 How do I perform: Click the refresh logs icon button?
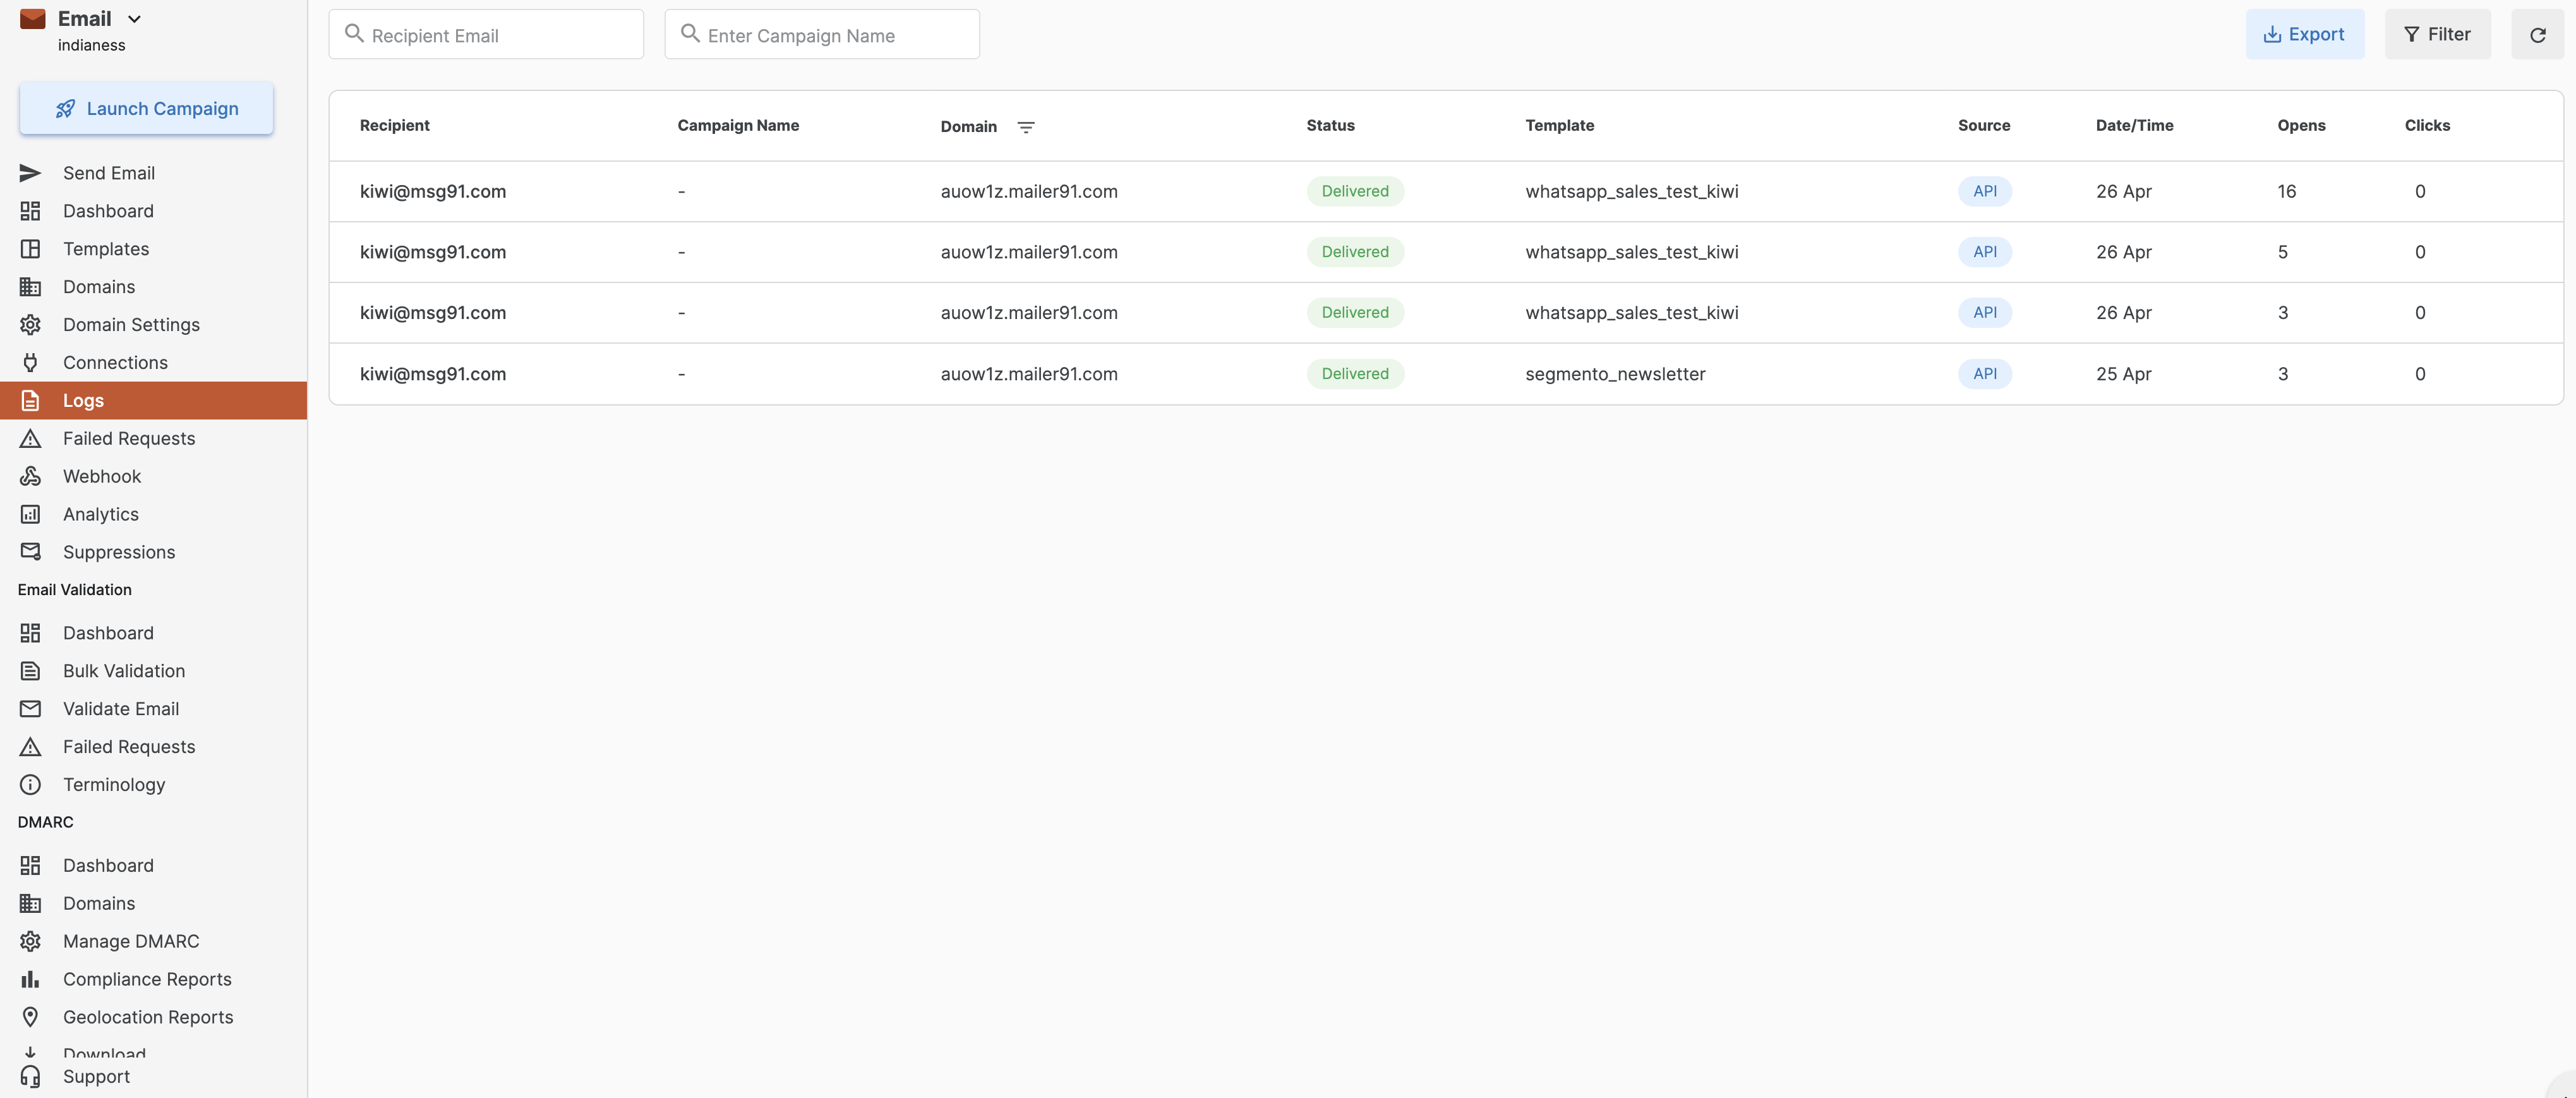click(2537, 35)
